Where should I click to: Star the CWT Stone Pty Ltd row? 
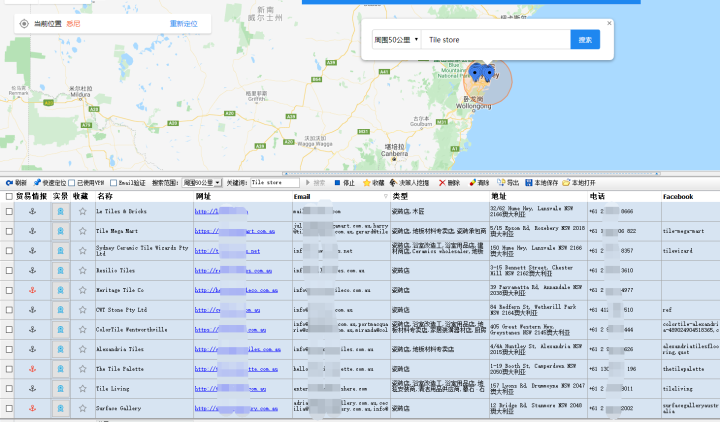83,310
